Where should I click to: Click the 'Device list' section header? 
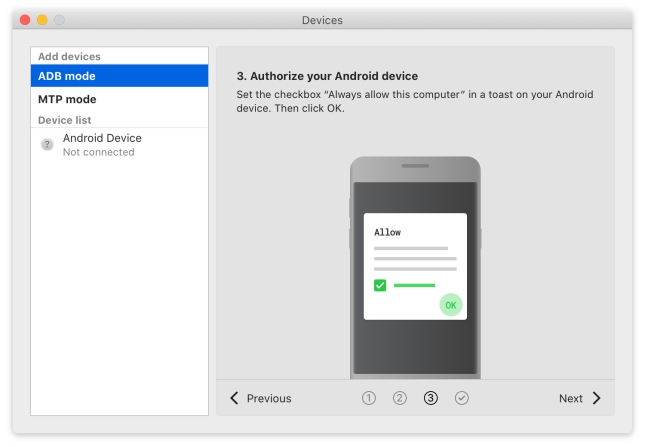coord(65,120)
